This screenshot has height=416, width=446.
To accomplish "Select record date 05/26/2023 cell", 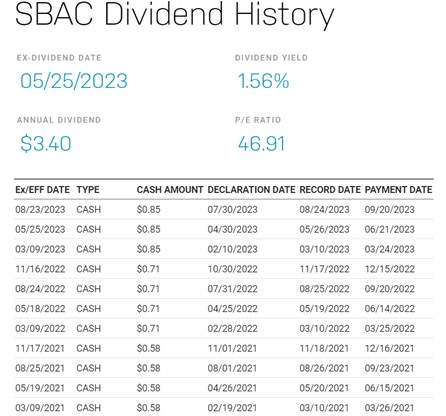I will coord(324,229).
